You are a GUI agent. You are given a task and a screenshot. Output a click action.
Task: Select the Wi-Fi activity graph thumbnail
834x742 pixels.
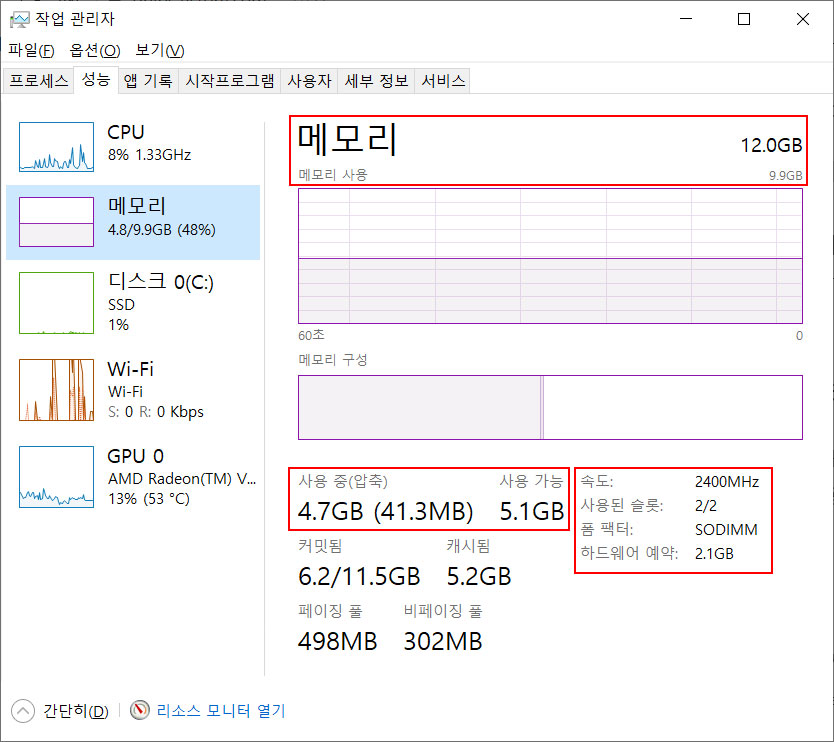[56, 390]
